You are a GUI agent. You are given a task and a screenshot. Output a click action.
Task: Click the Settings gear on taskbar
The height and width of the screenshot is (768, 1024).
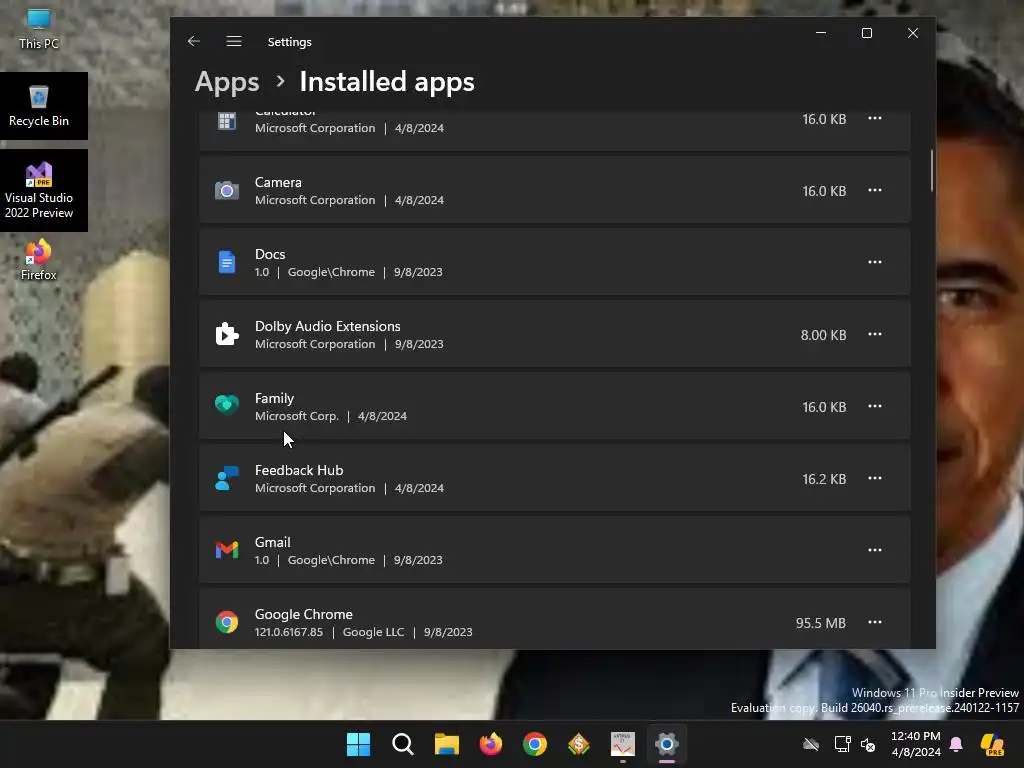(x=667, y=744)
